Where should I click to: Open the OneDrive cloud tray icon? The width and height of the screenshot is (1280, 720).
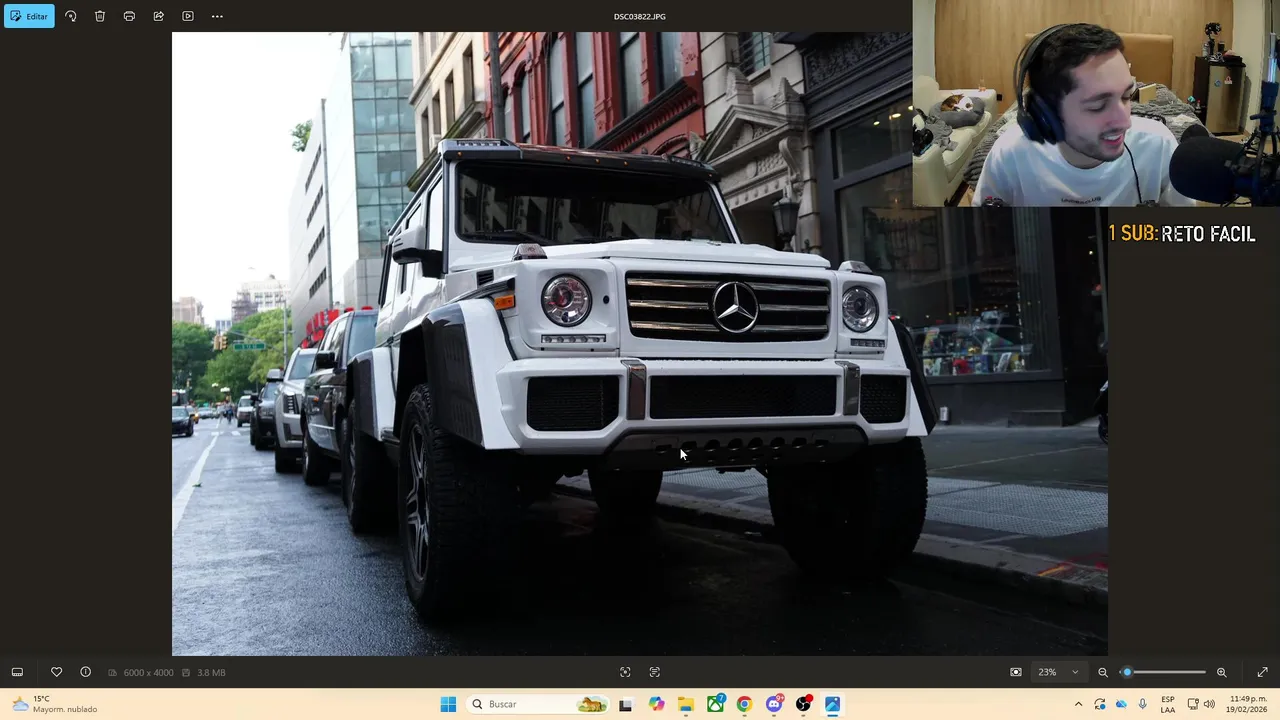point(1121,704)
